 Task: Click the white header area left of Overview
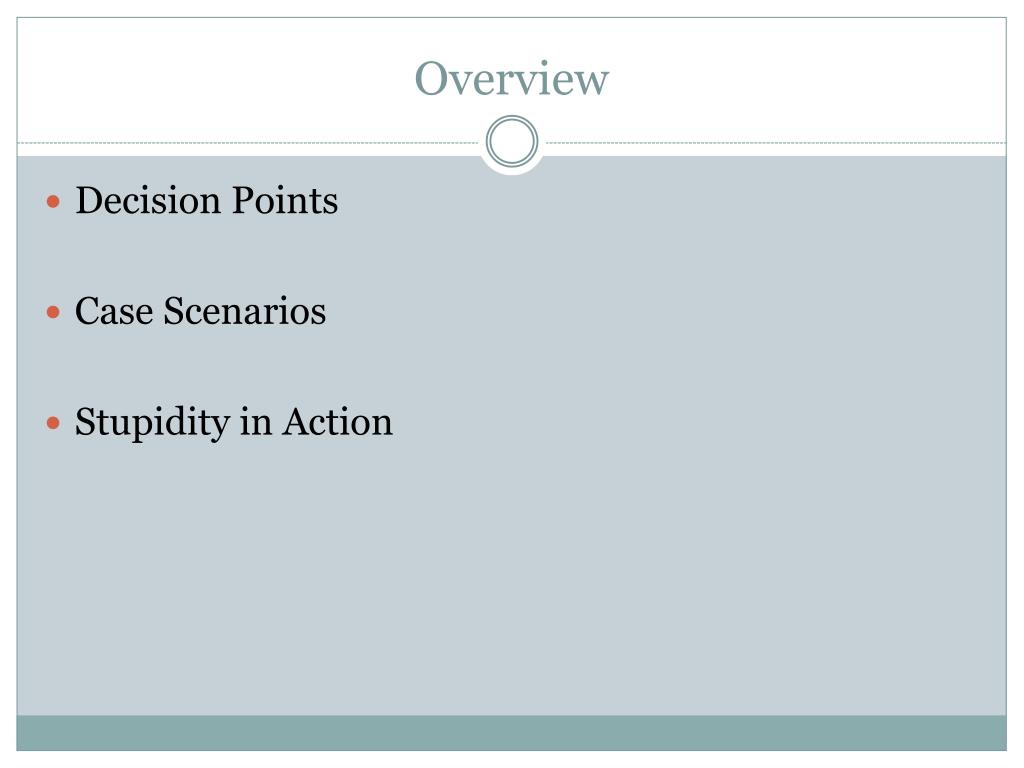pos(216,78)
